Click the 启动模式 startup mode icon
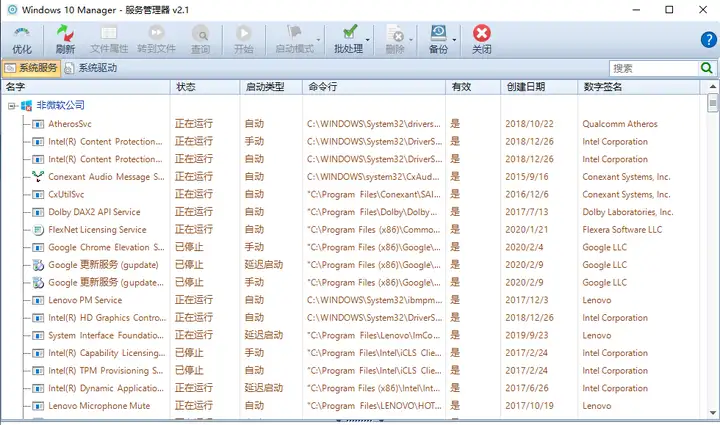This screenshot has width=720, height=425. point(294,32)
